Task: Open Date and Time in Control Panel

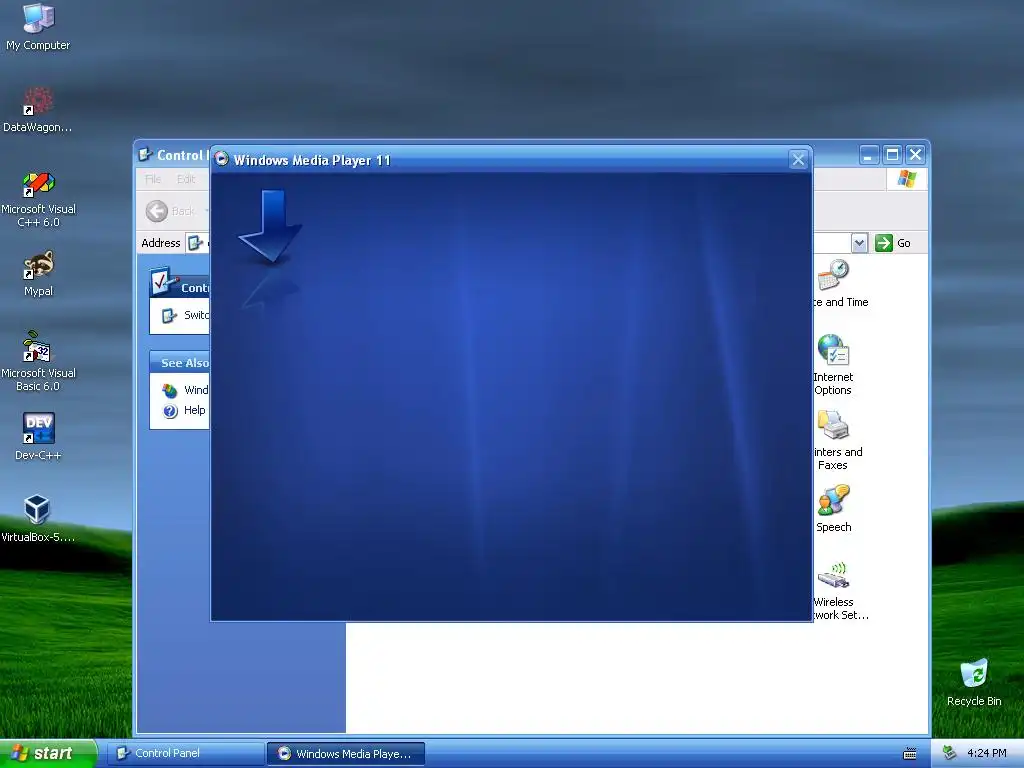Action: [840, 283]
